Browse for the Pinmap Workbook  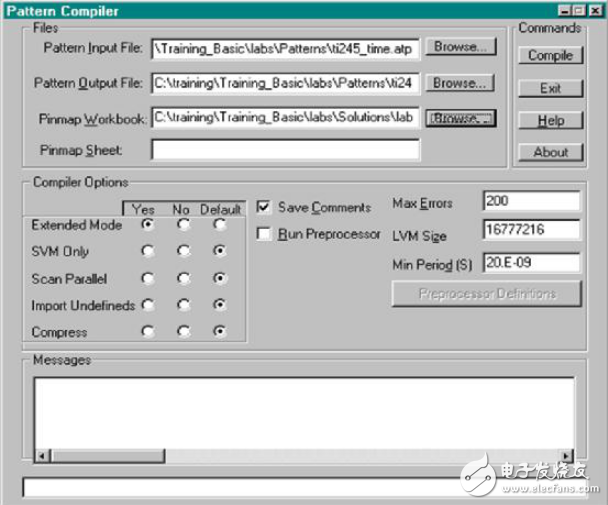461,118
